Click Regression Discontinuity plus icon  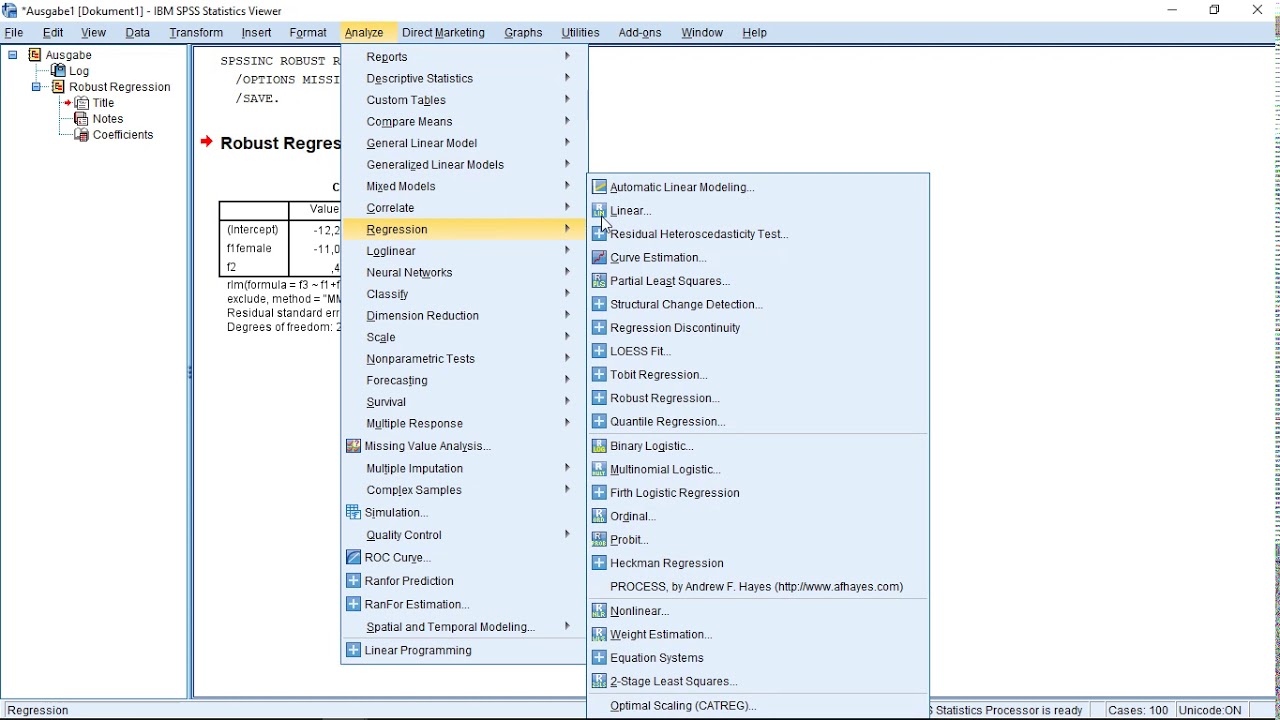click(600, 328)
